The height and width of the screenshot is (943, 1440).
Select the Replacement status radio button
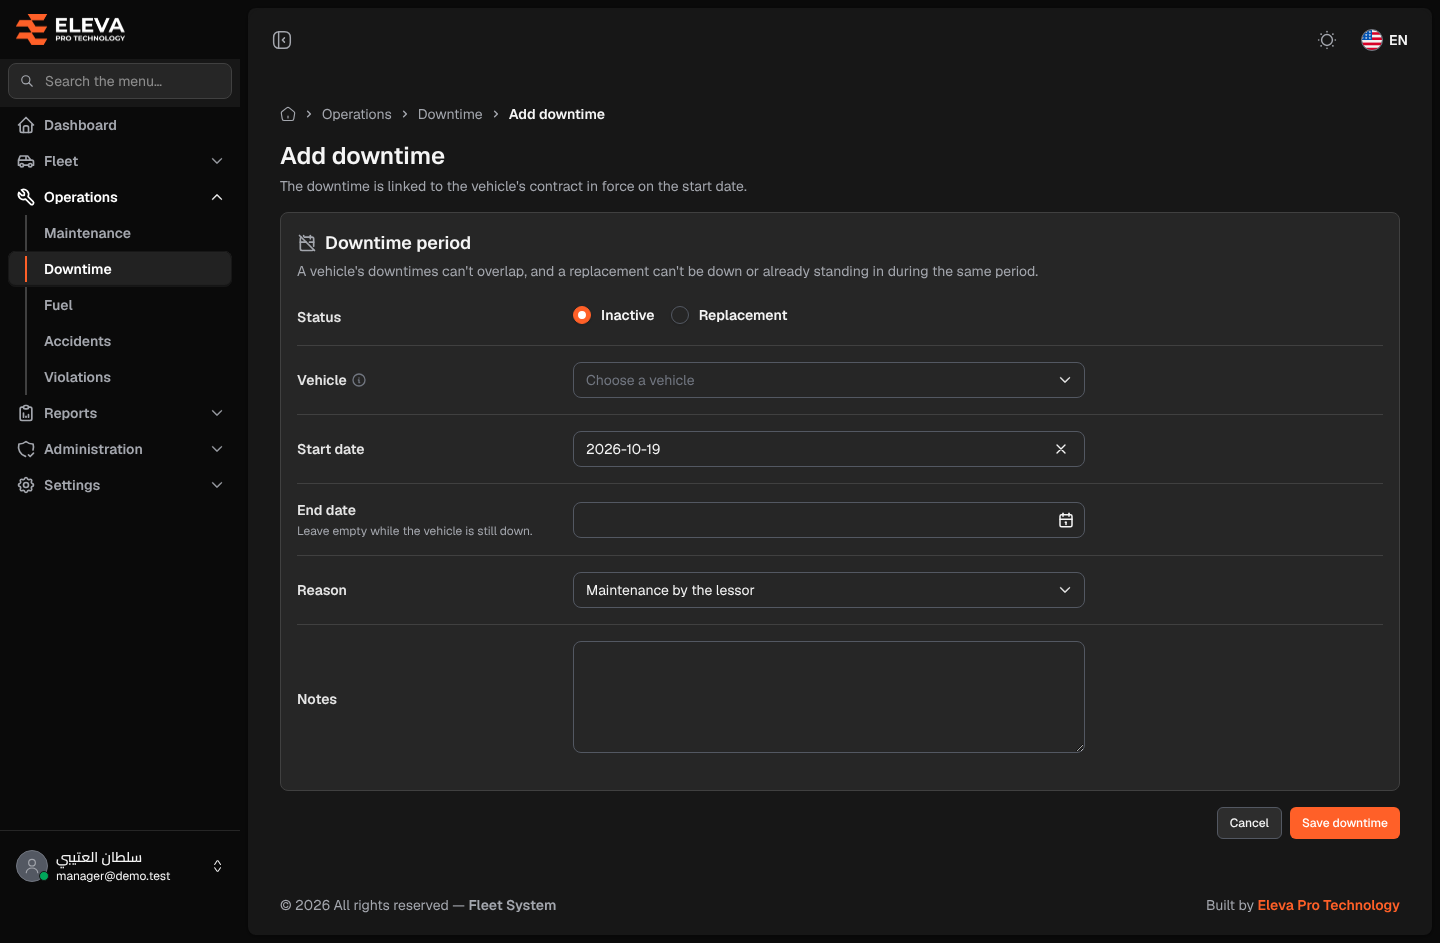pyautogui.click(x=680, y=315)
